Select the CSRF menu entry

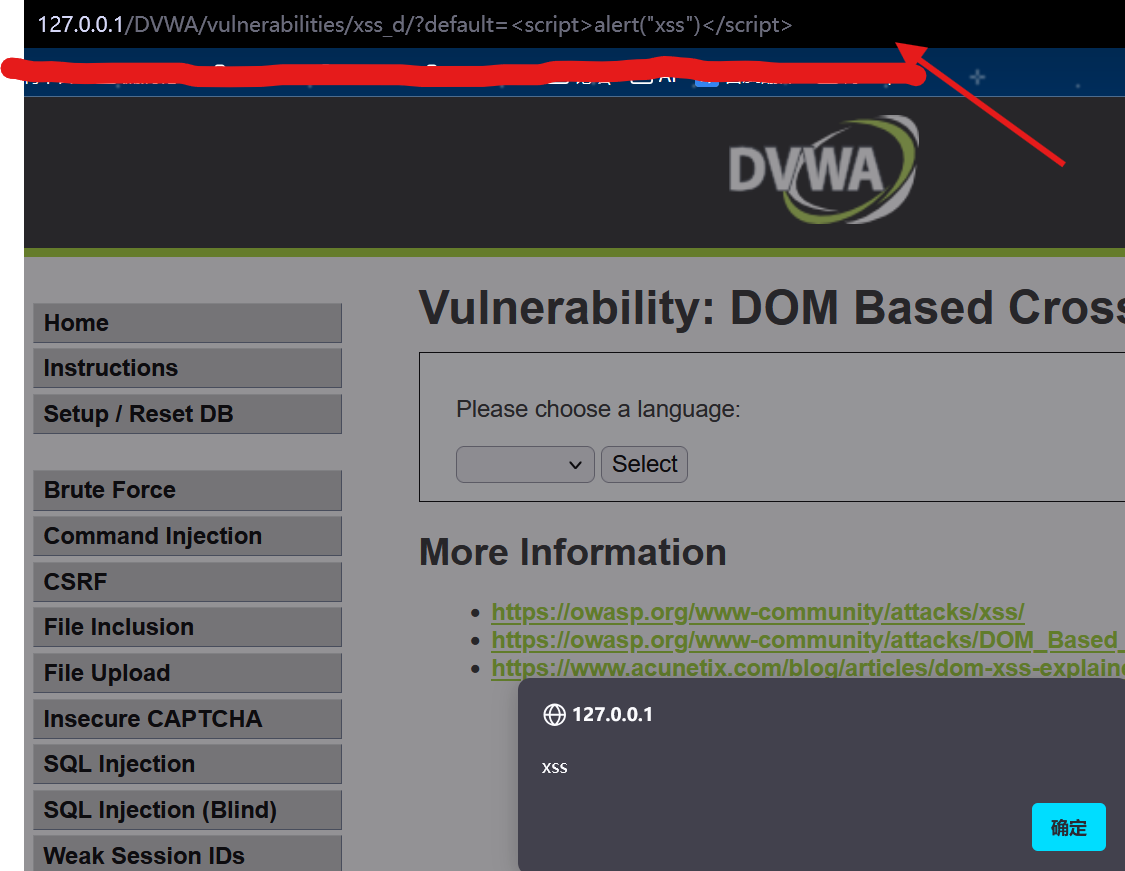click(x=187, y=582)
